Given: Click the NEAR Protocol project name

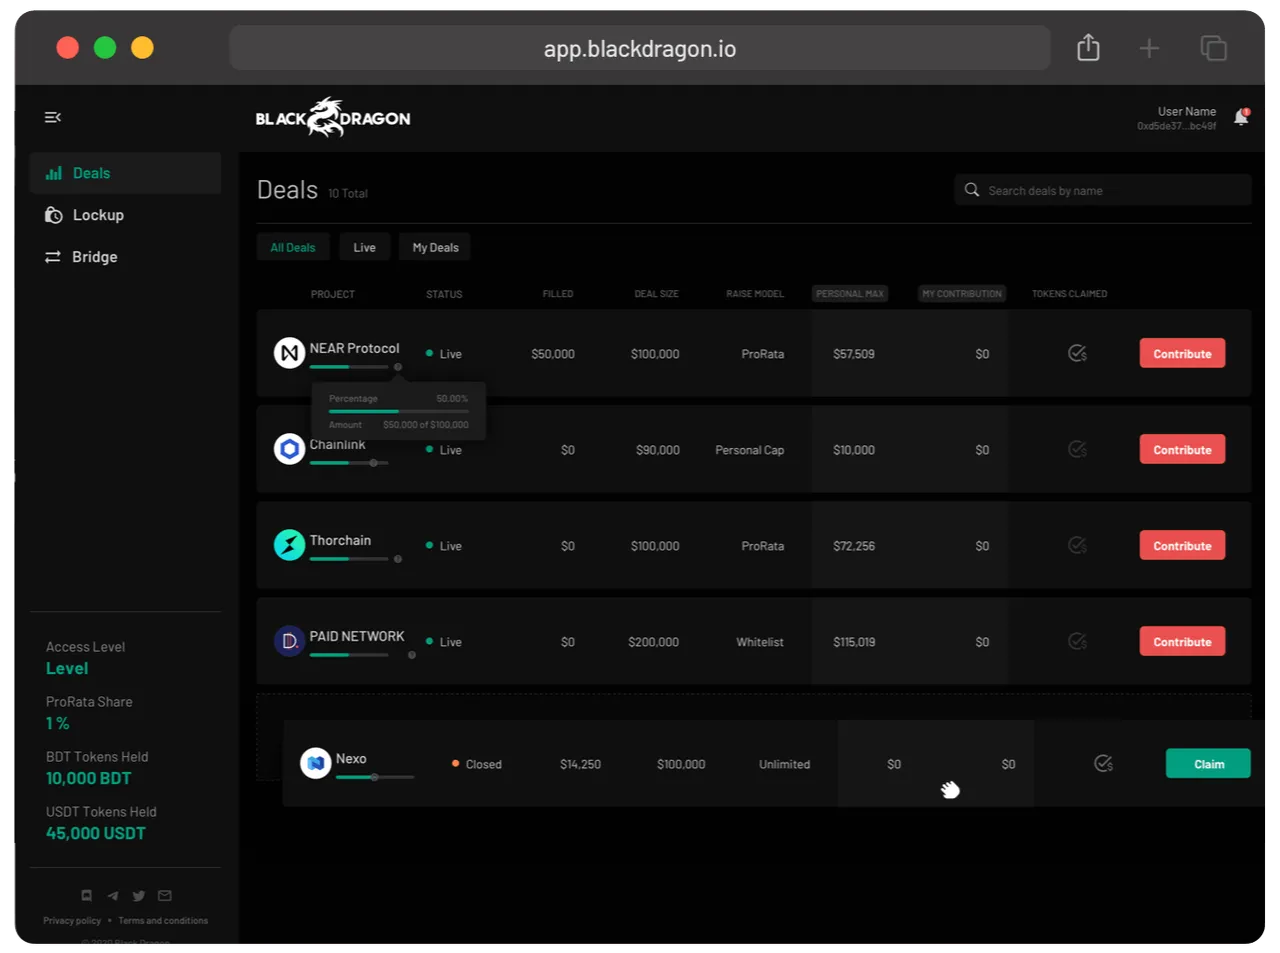Looking at the screenshot, I should (354, 348).
